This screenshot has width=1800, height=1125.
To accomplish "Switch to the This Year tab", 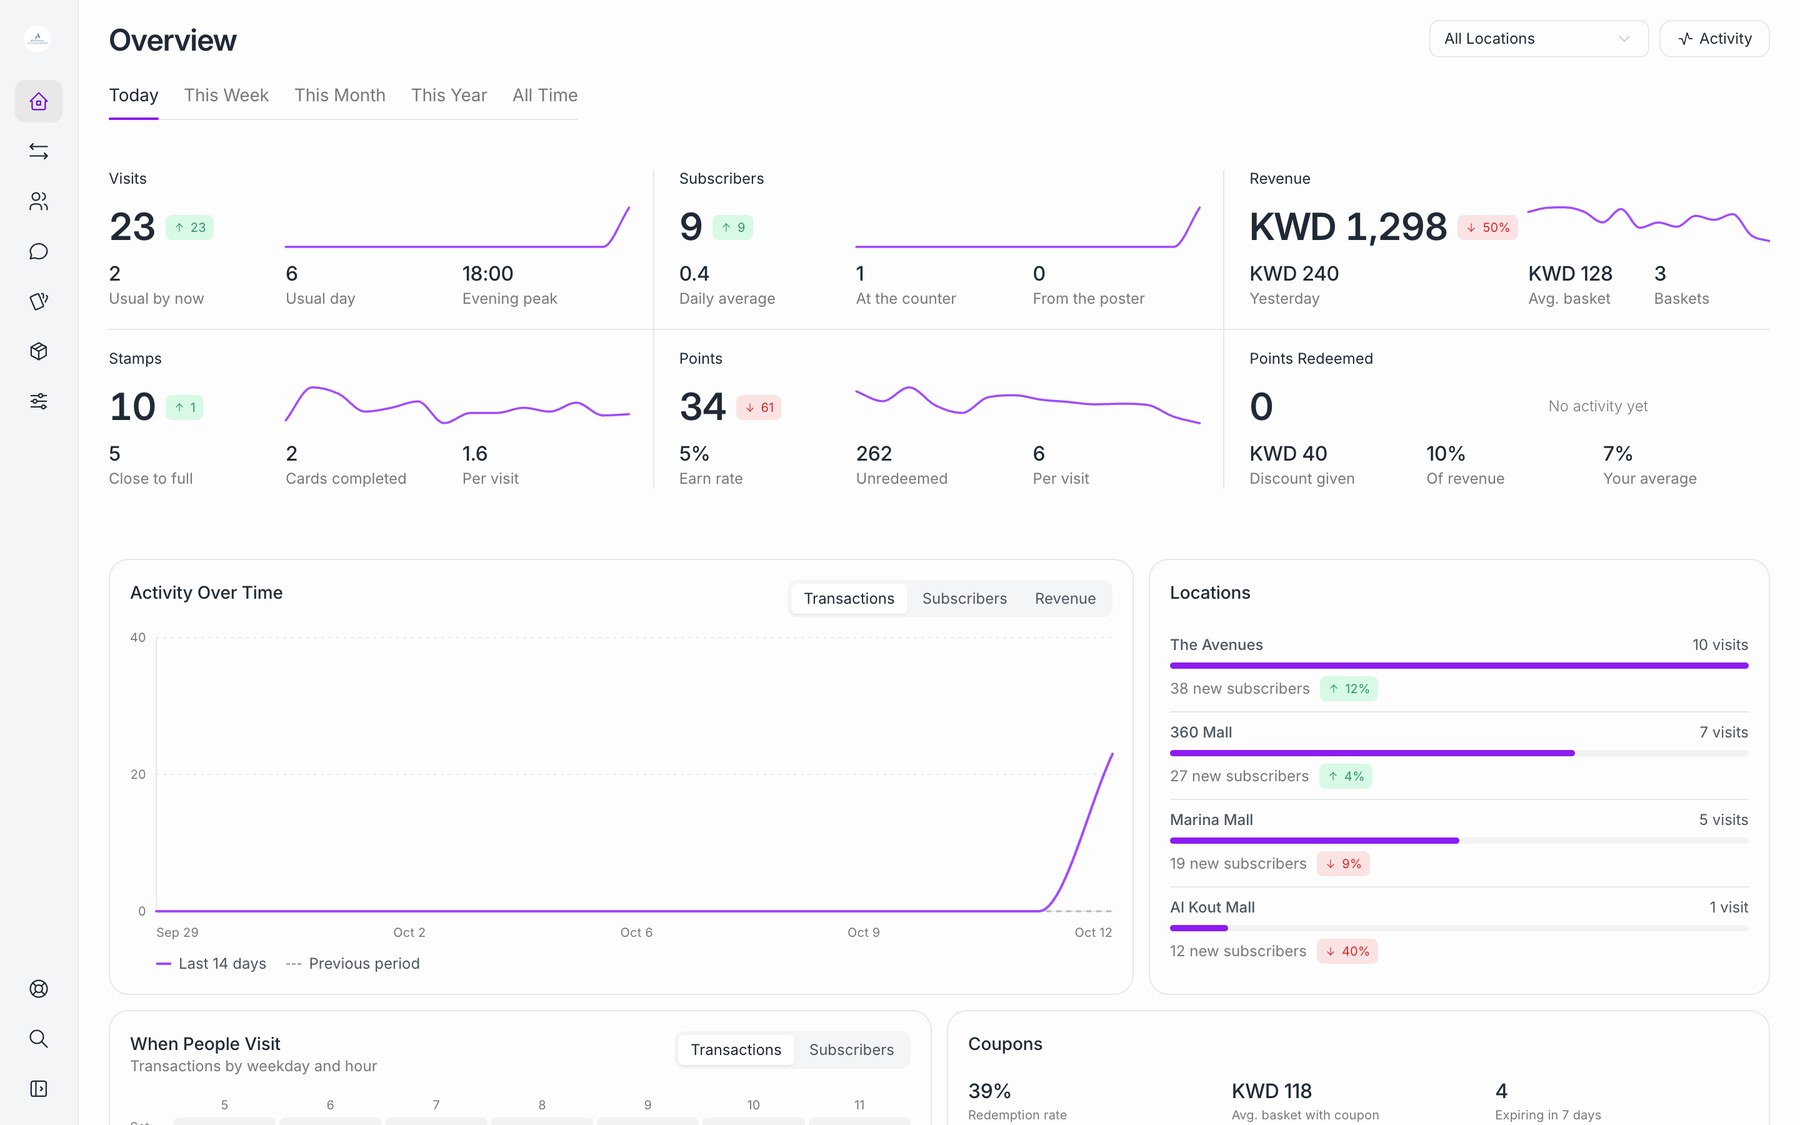I will click(x=449, y=96).
